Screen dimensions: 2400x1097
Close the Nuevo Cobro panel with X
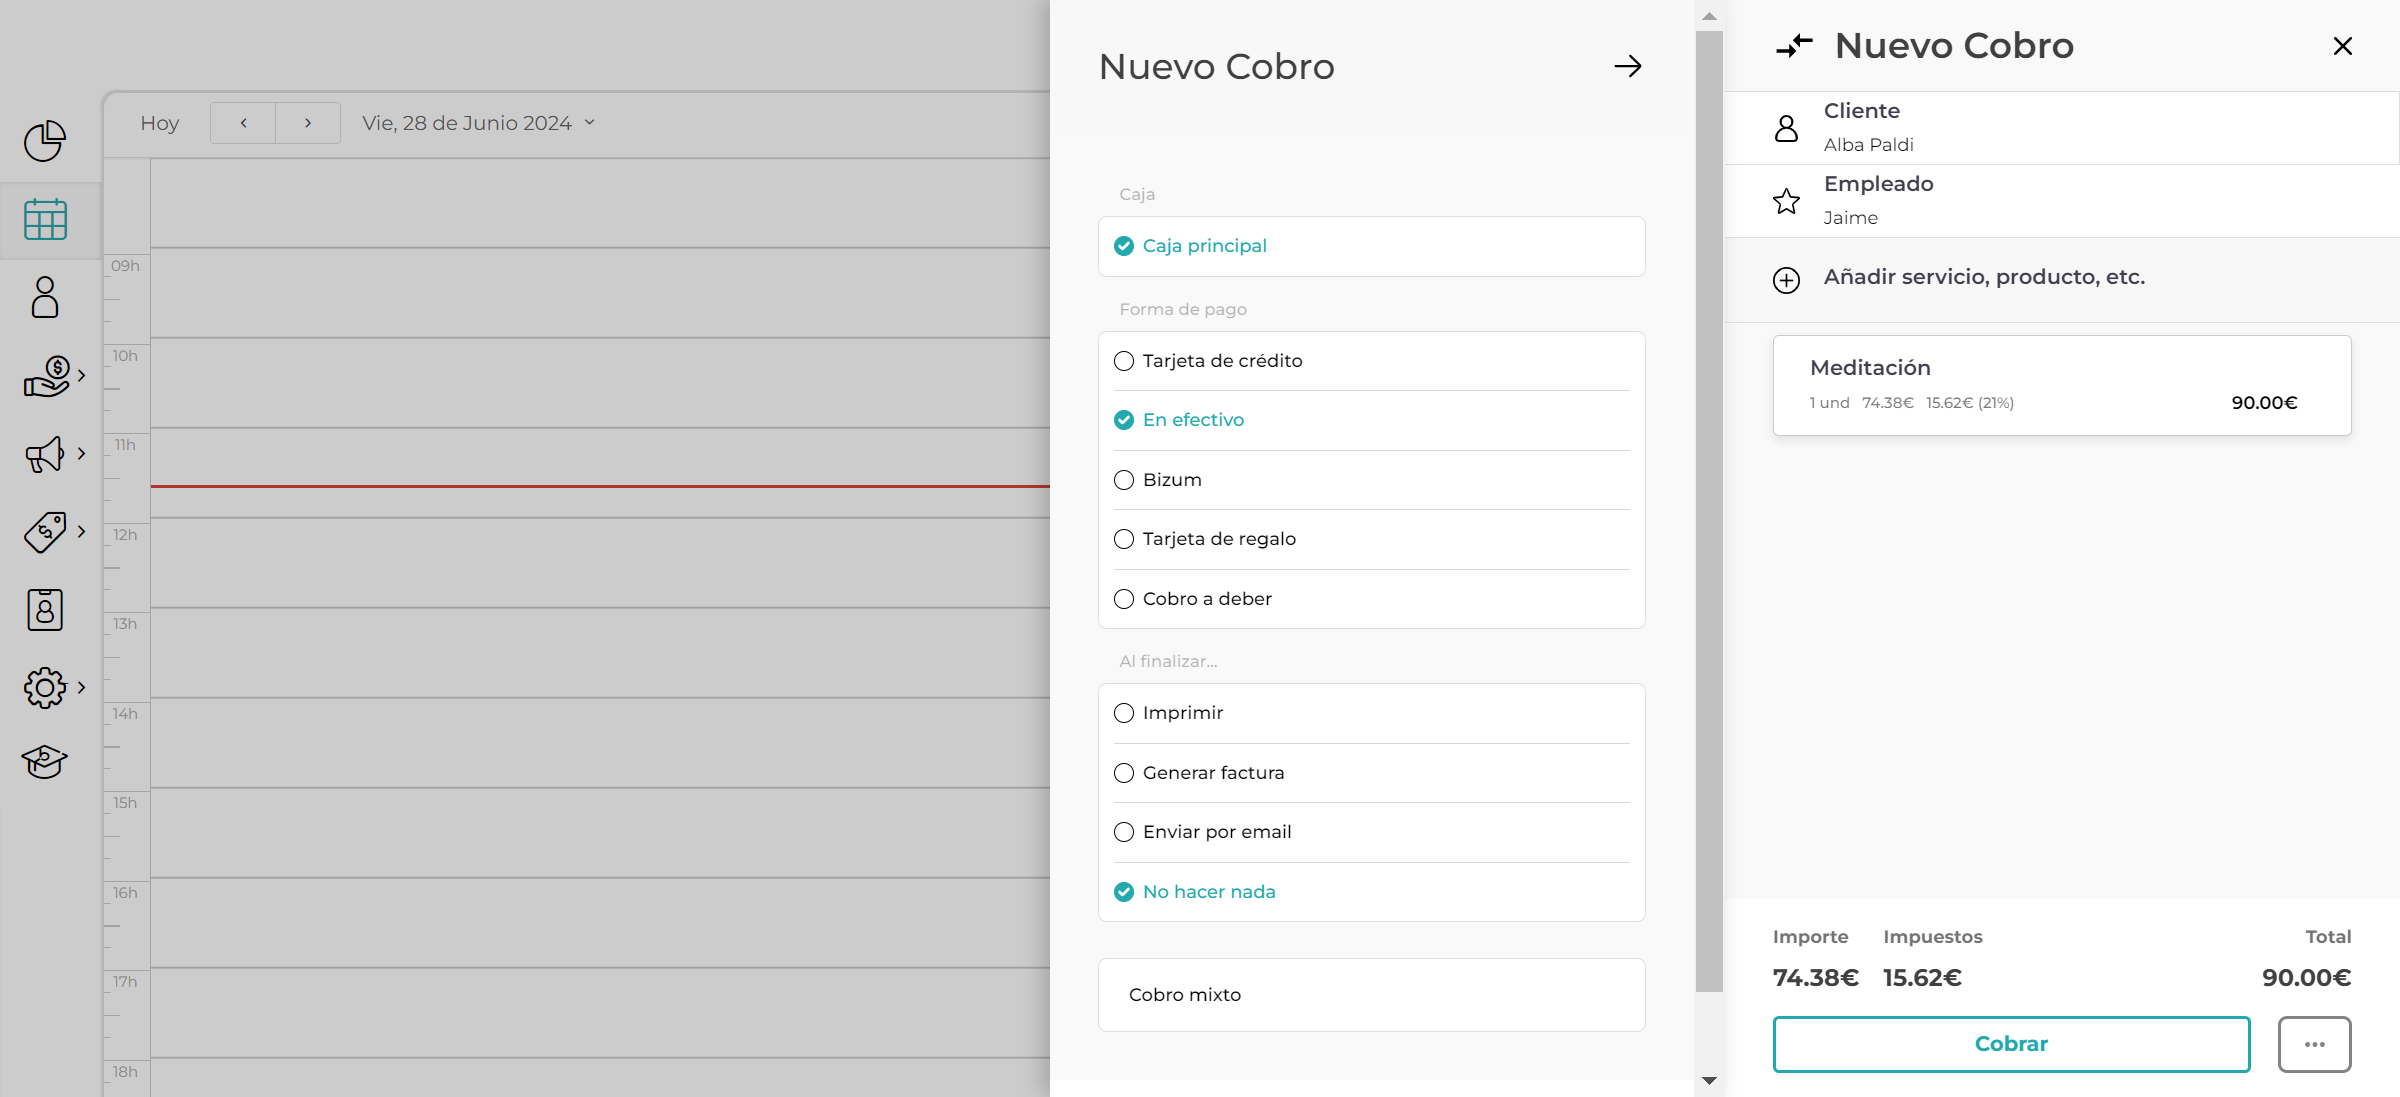click(x=2342, y=46)
